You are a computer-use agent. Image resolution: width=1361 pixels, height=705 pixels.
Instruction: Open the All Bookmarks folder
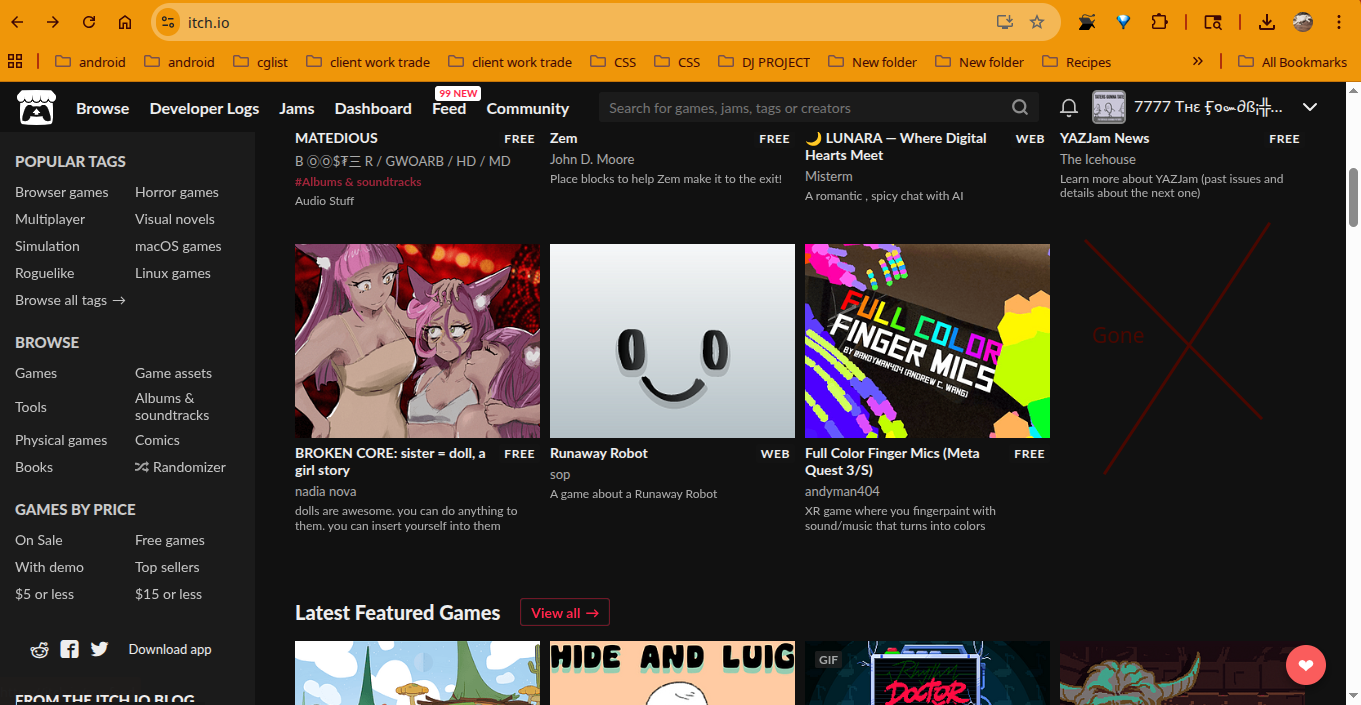pyautogui.click(x=1292, y=62)
